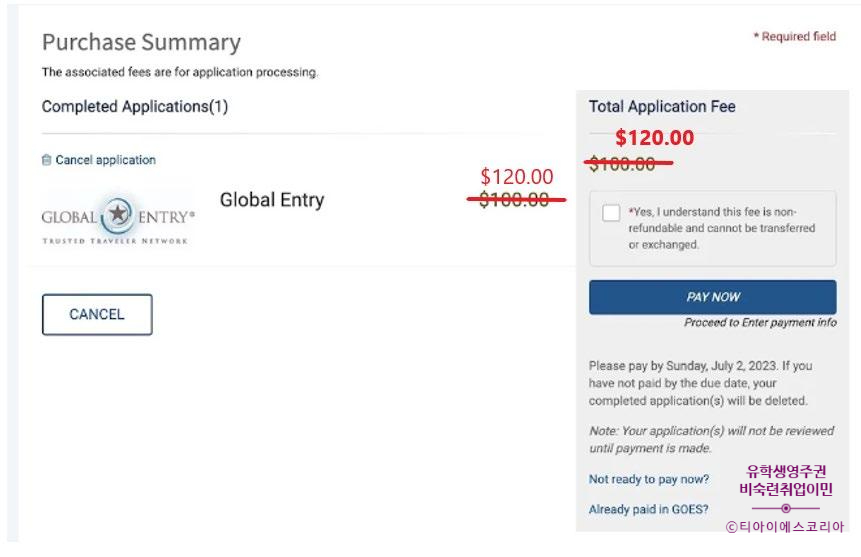Click the pay-by July 2, 2023 notice
This screenshot has width=861, height=557.
coord(700,383)
